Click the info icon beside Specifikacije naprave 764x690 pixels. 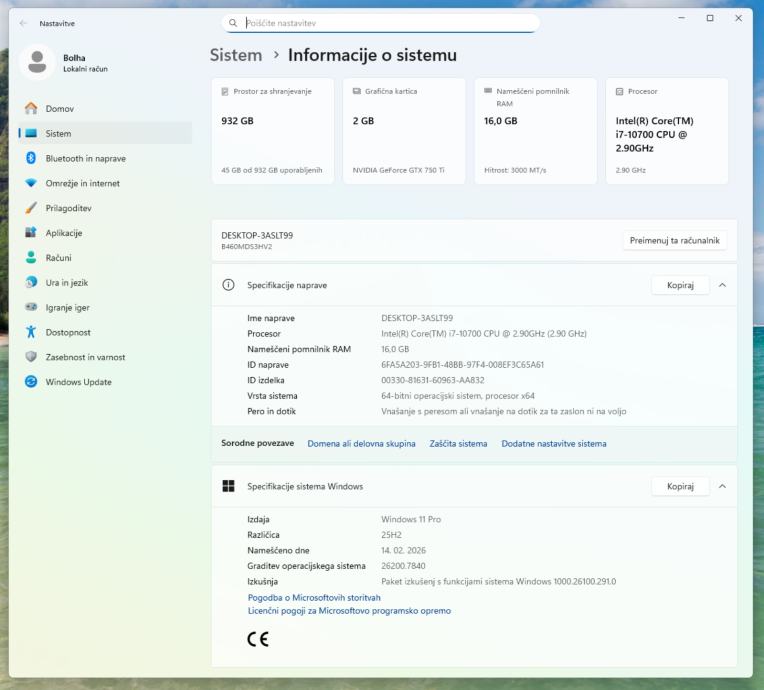point(228,285)
